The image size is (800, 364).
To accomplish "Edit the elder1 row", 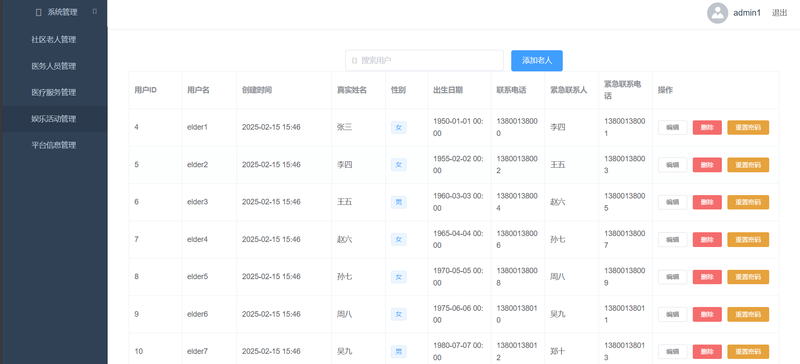I will [672, 128].
